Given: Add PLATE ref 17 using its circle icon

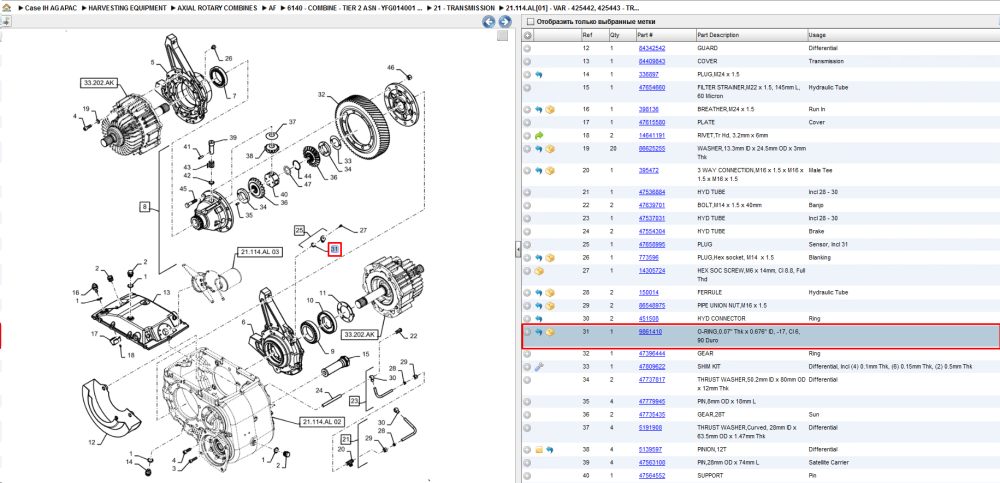Looking at the screenshot, I should [527, 122].
